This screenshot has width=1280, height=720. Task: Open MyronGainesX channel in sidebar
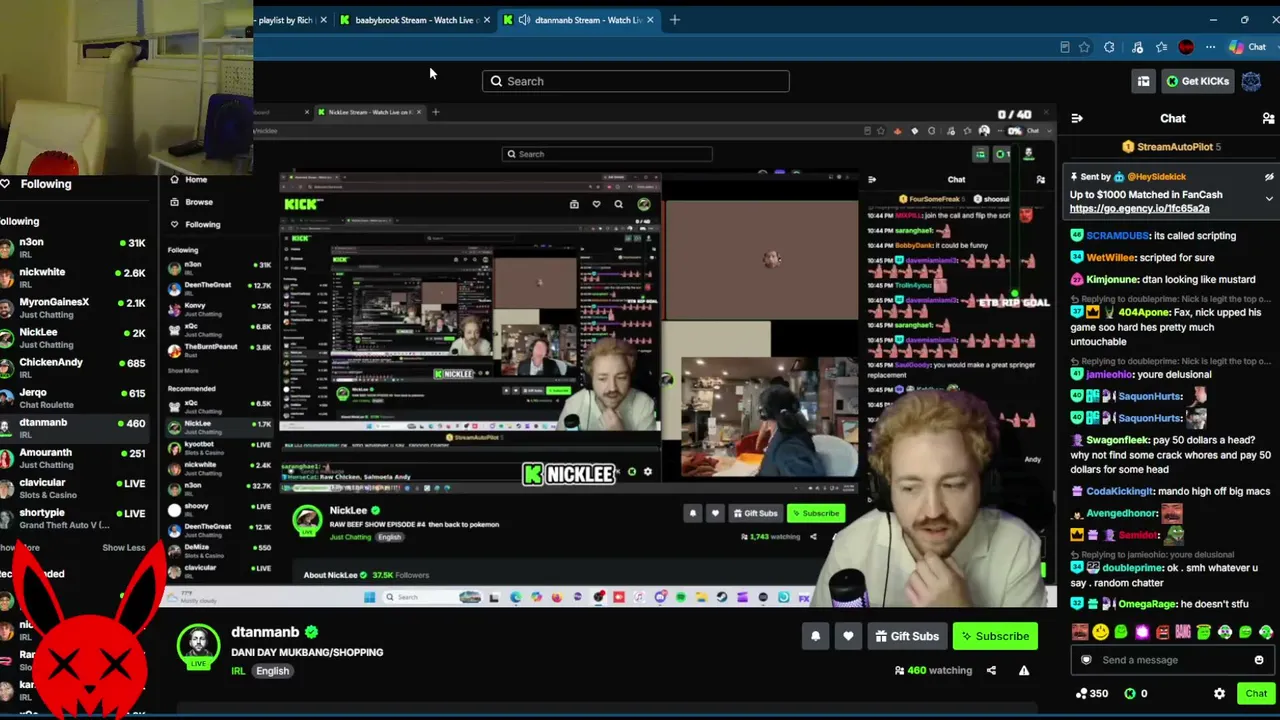tap(75, 308)
